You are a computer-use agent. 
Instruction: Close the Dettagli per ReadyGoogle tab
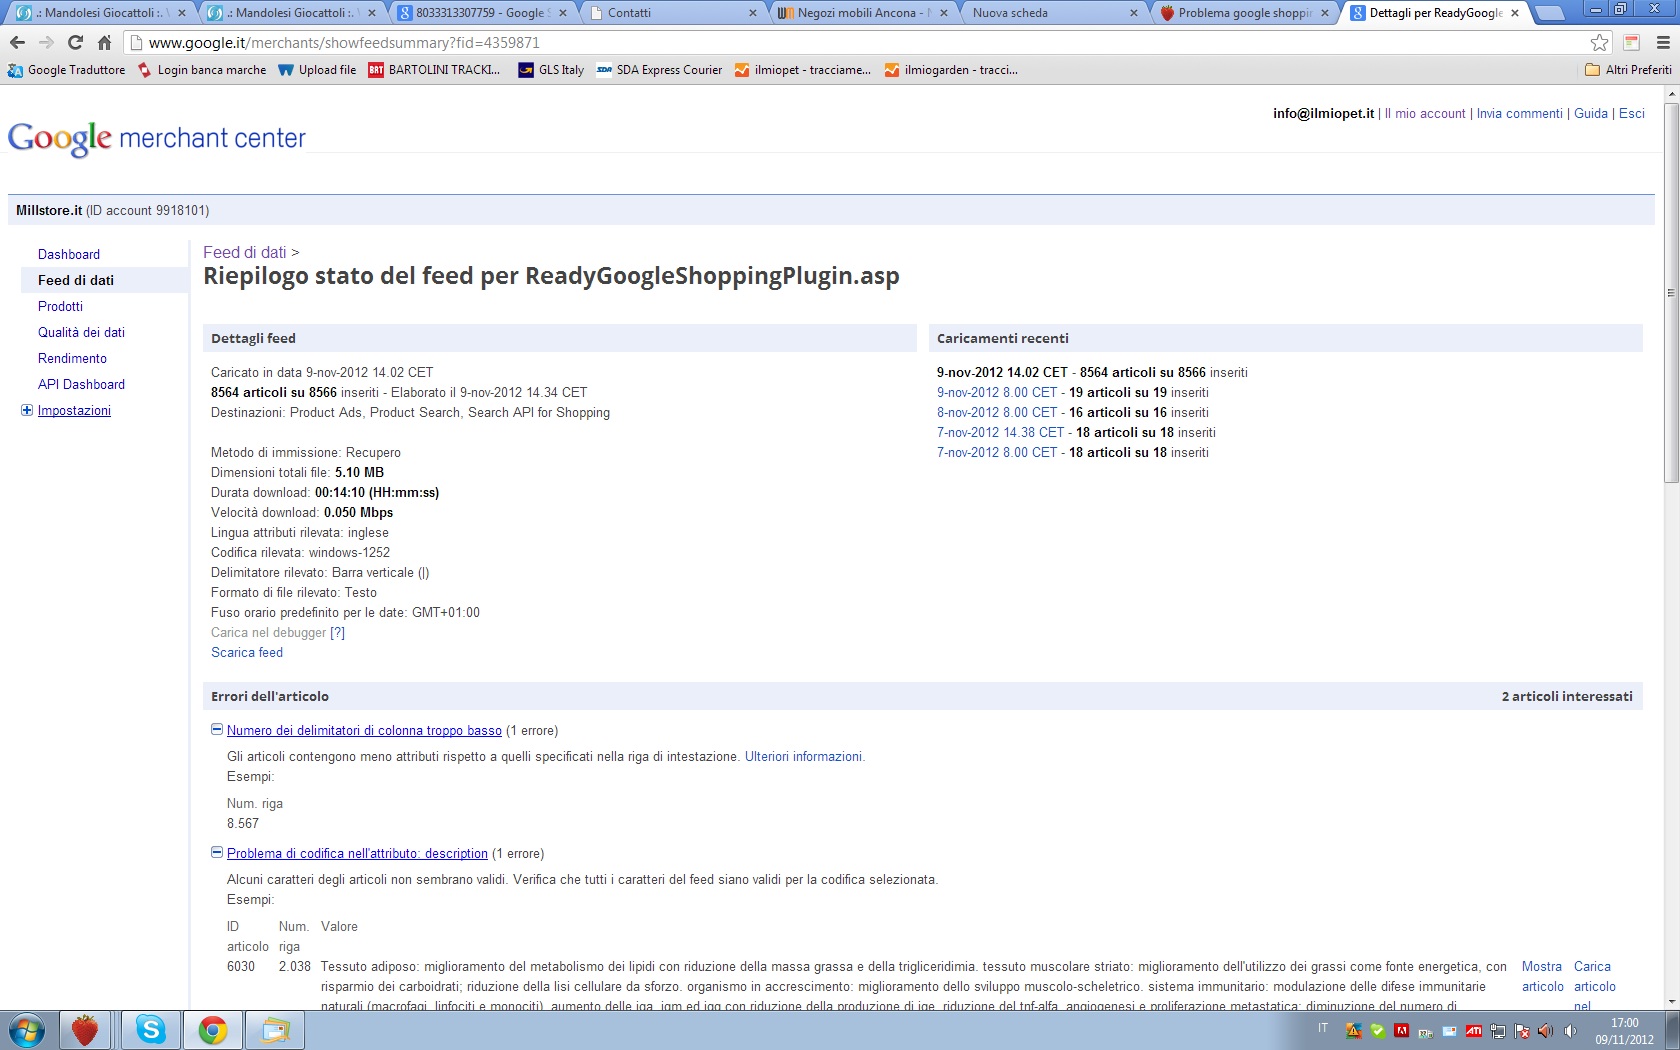(1515, 13)
